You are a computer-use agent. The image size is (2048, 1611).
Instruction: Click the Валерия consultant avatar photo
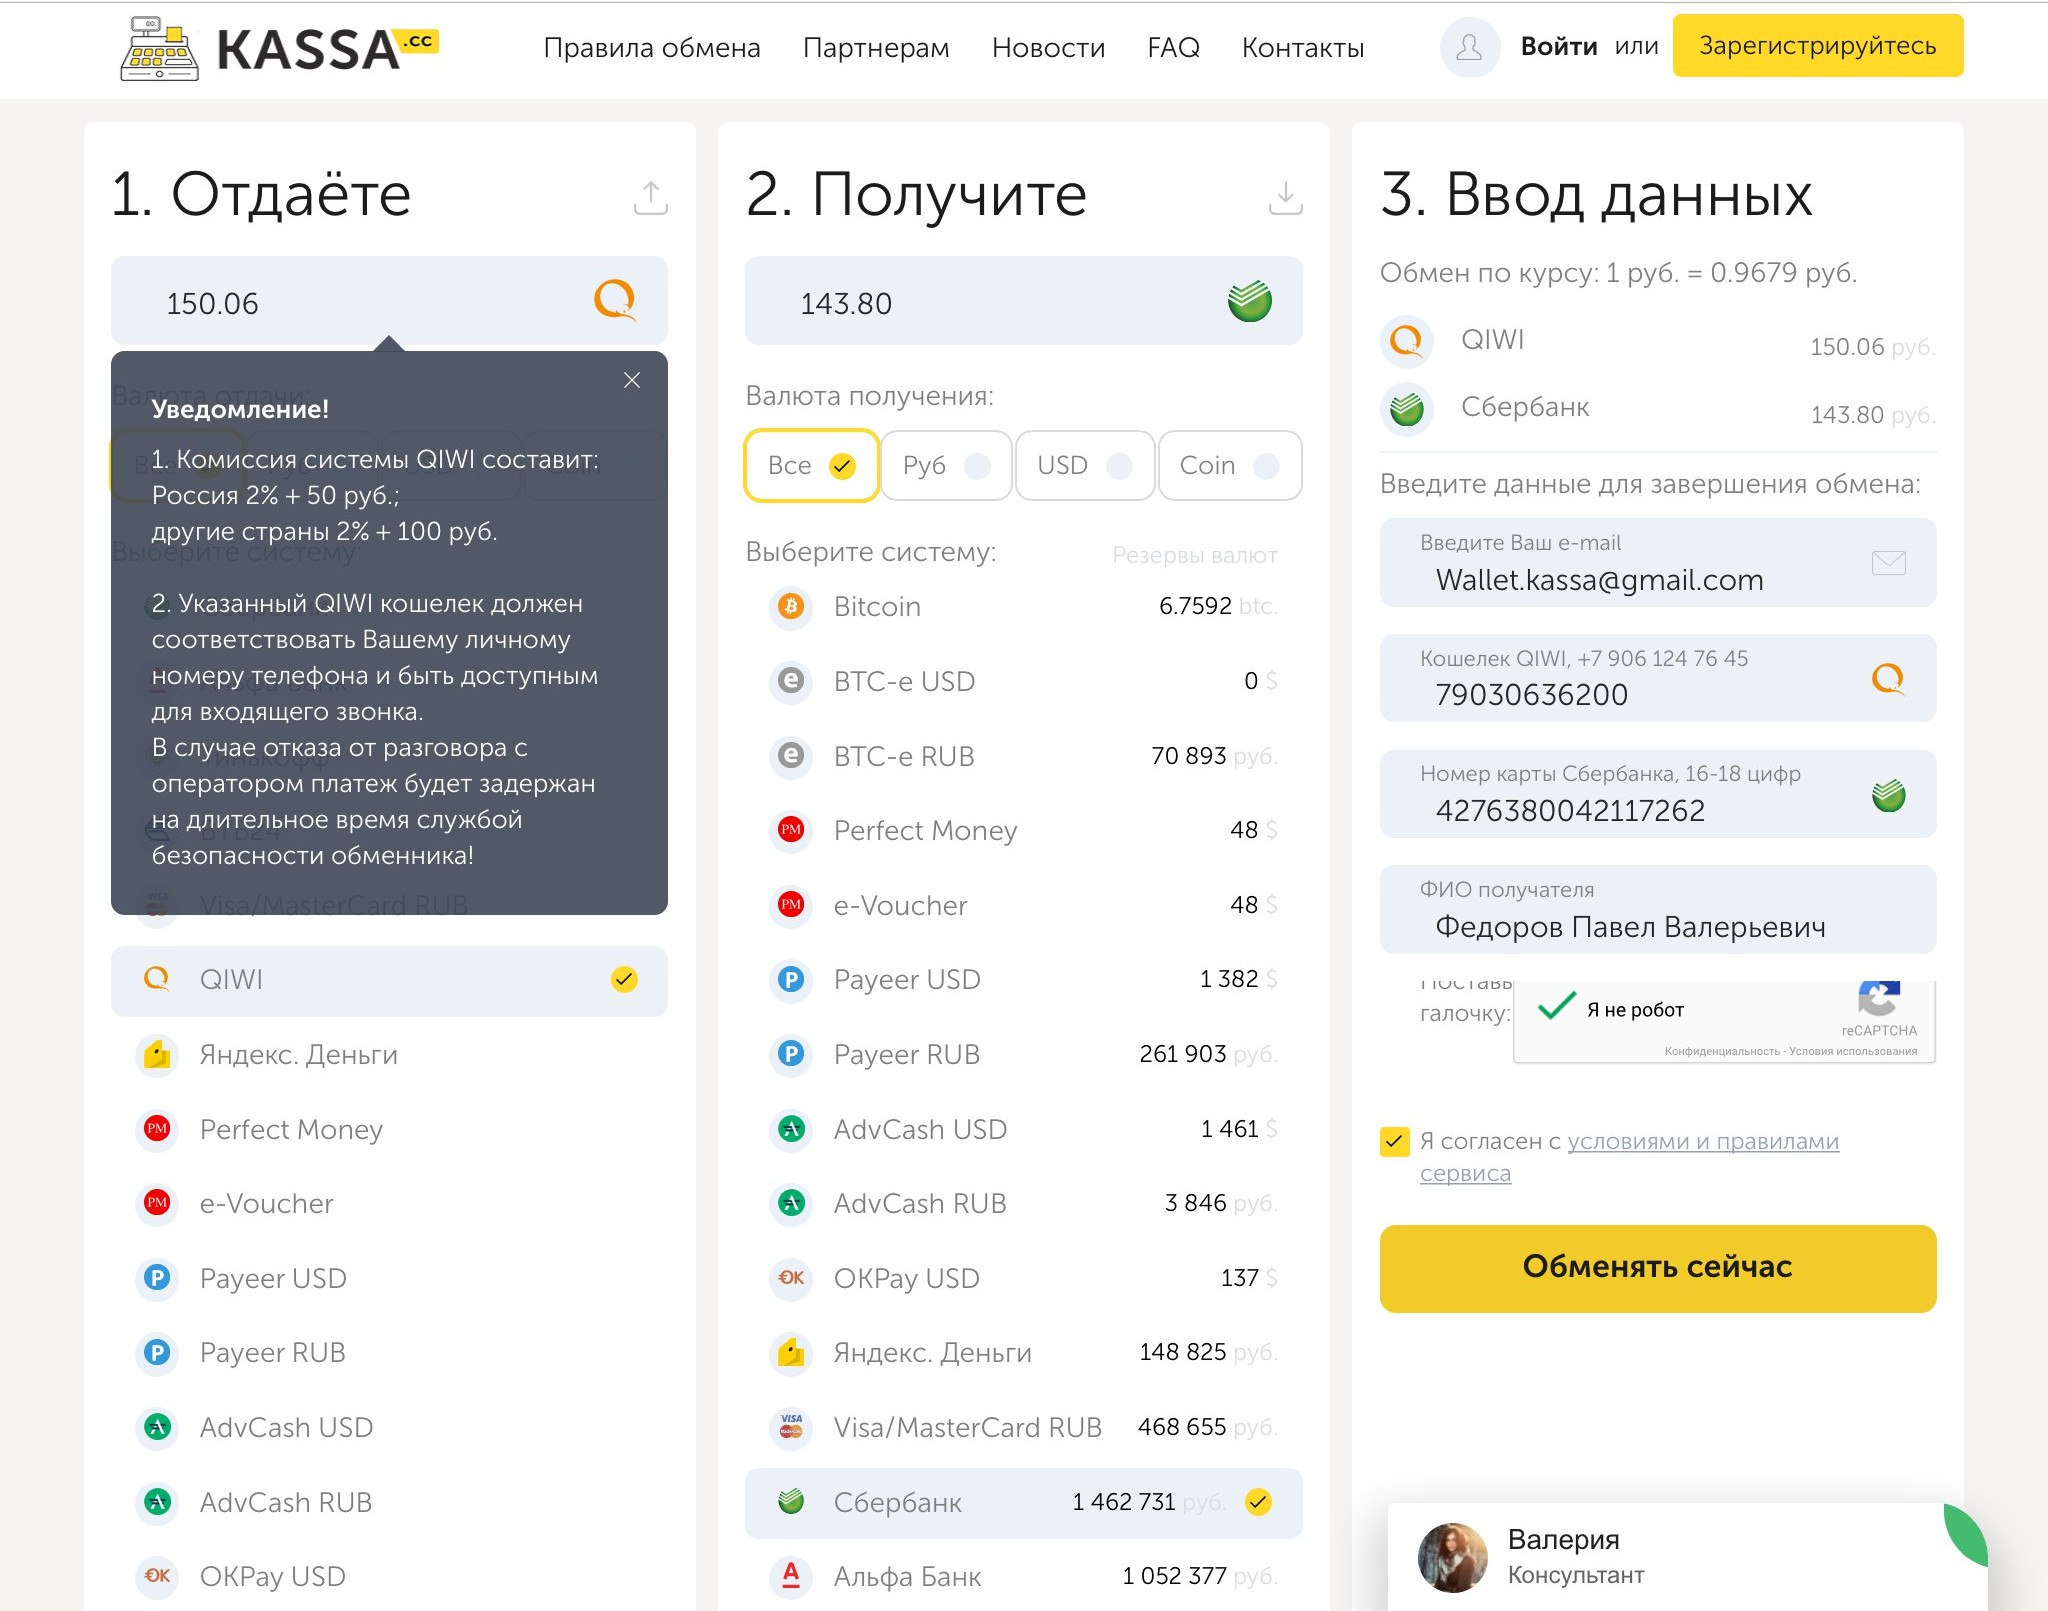1452,1557
